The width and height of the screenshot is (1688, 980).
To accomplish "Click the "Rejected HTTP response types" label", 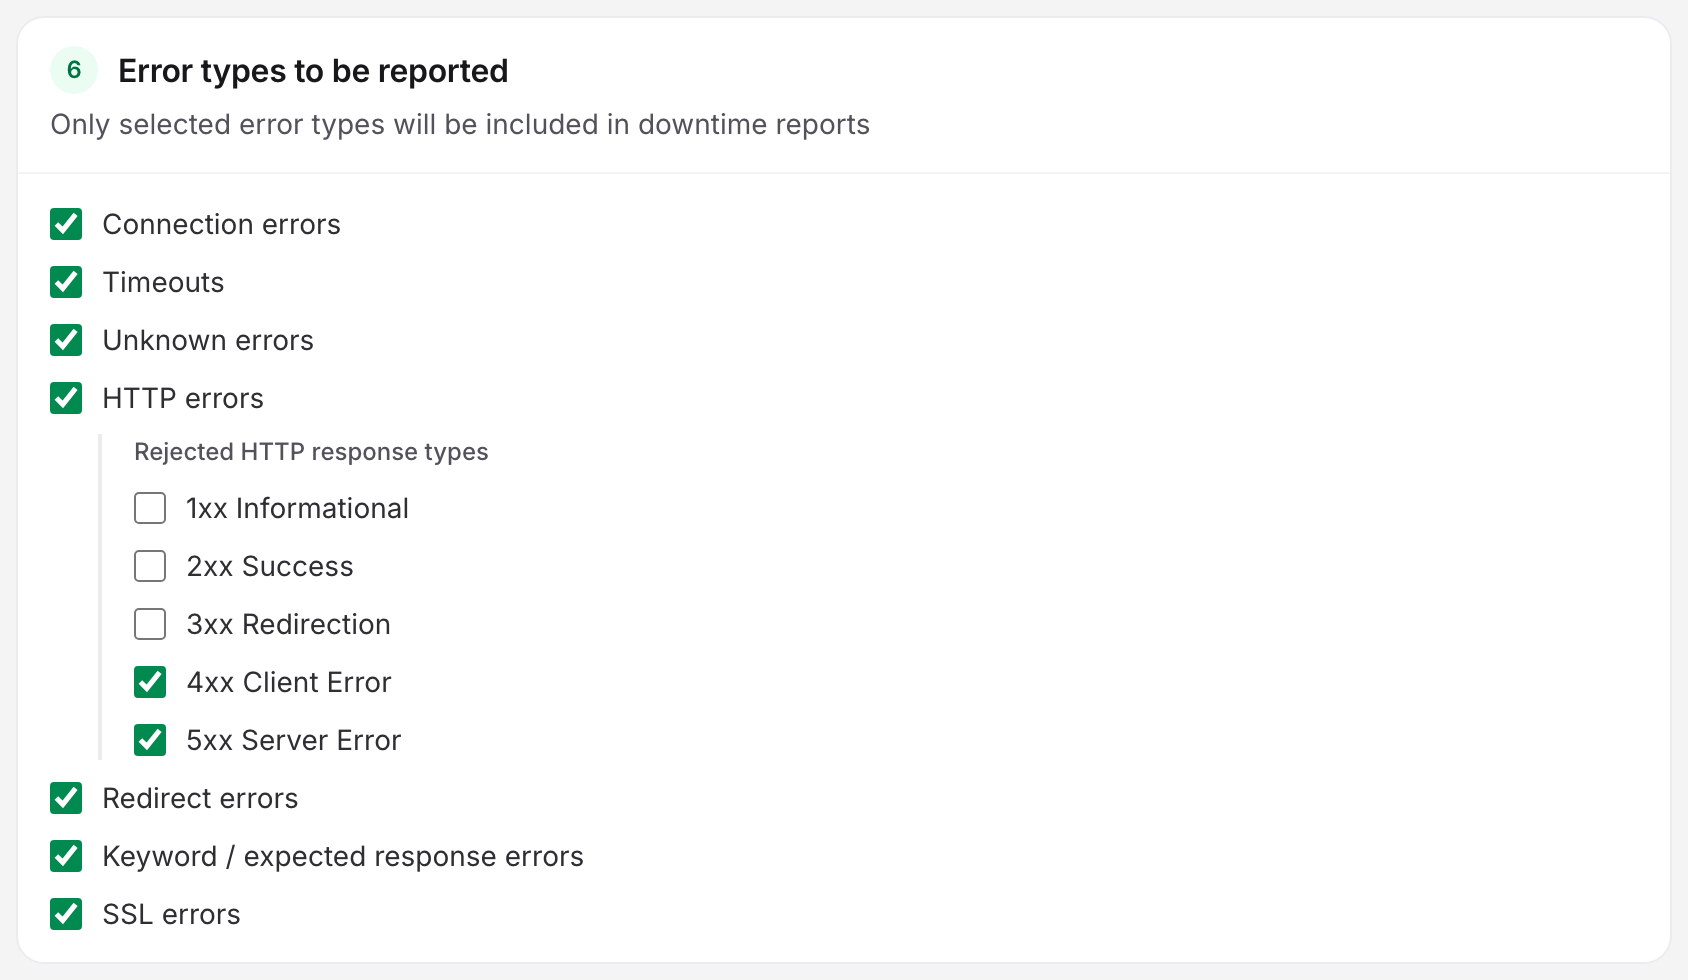I will 311,452.
